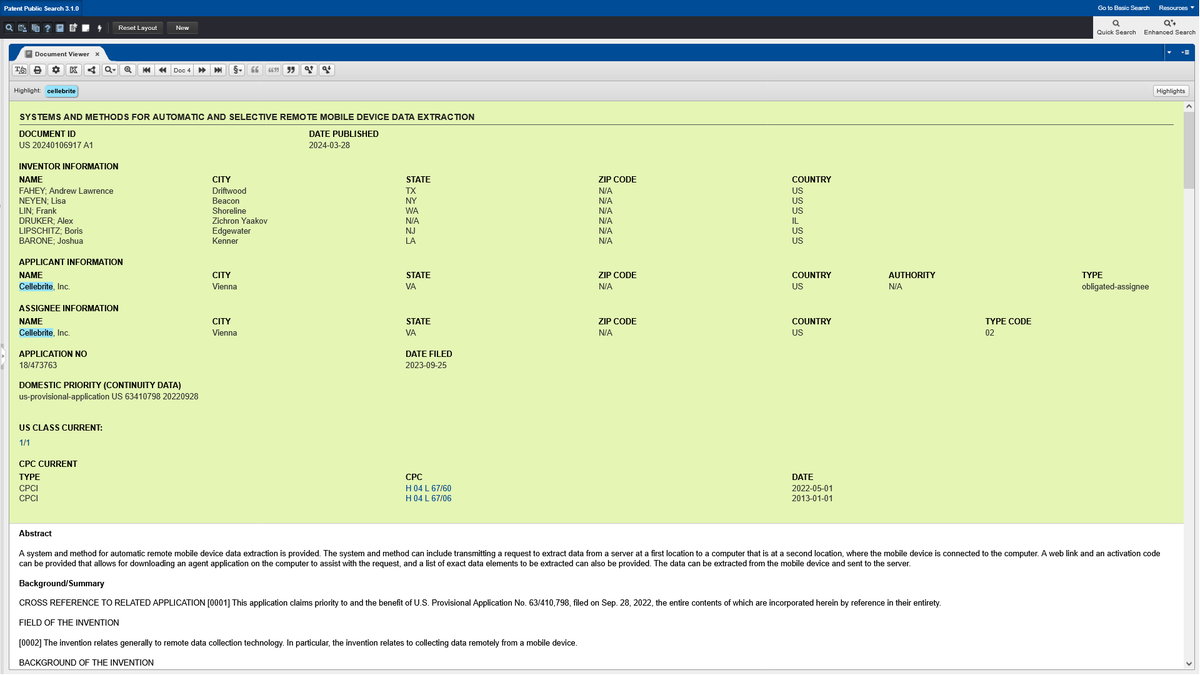Open the tagged documents copy icon
Screen dimensions: 1200x675
click(35, 27)
